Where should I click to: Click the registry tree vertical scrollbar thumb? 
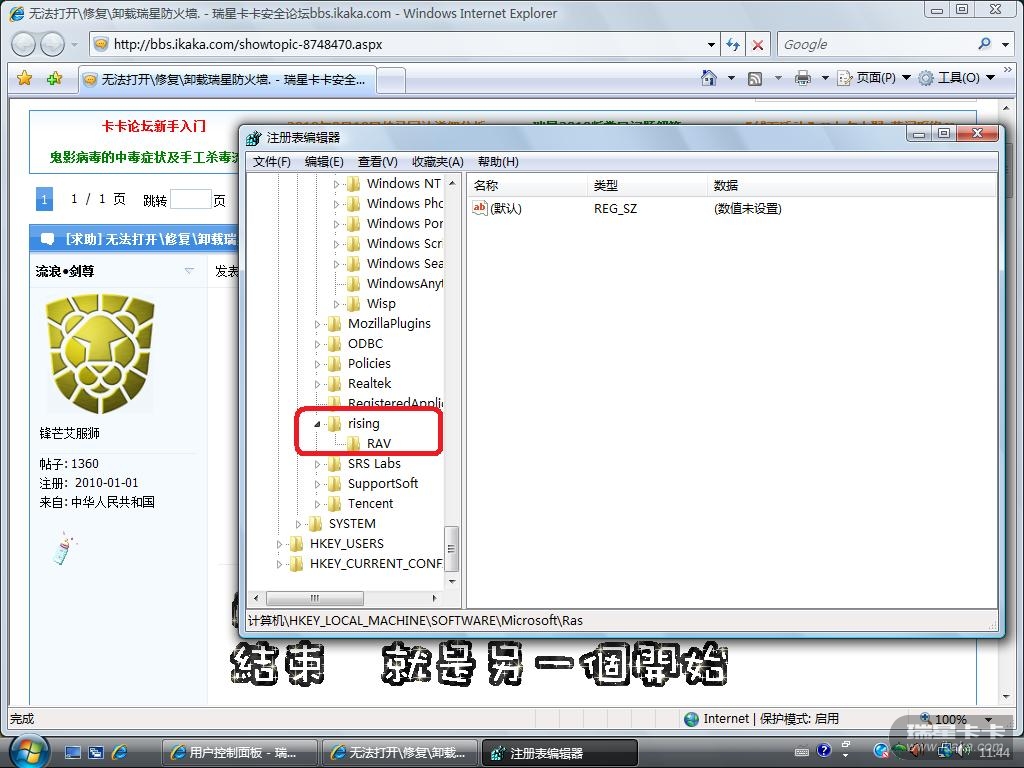point(451,549)
